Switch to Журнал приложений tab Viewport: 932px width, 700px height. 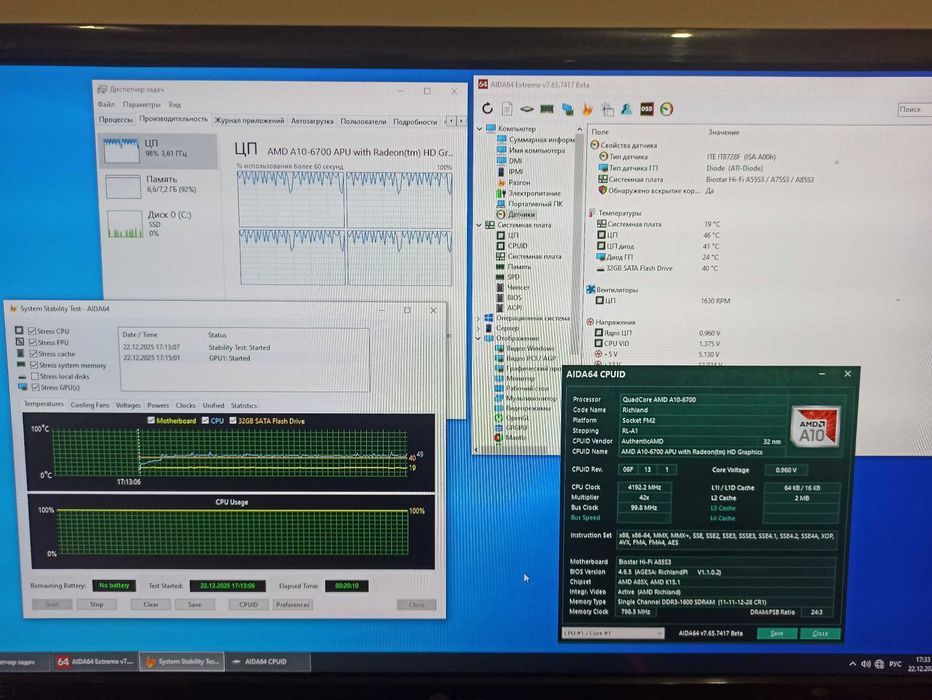pyautogui.click(x=249, y=121)
